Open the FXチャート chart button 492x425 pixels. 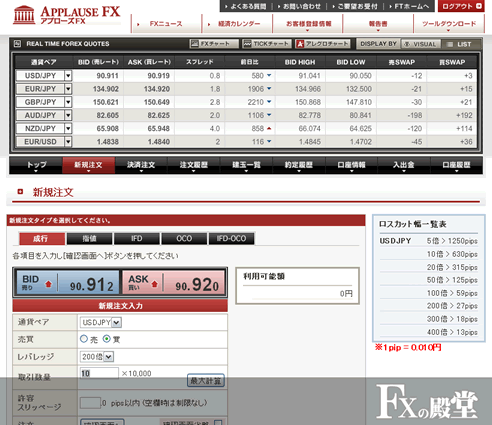[x=214, y=44]
